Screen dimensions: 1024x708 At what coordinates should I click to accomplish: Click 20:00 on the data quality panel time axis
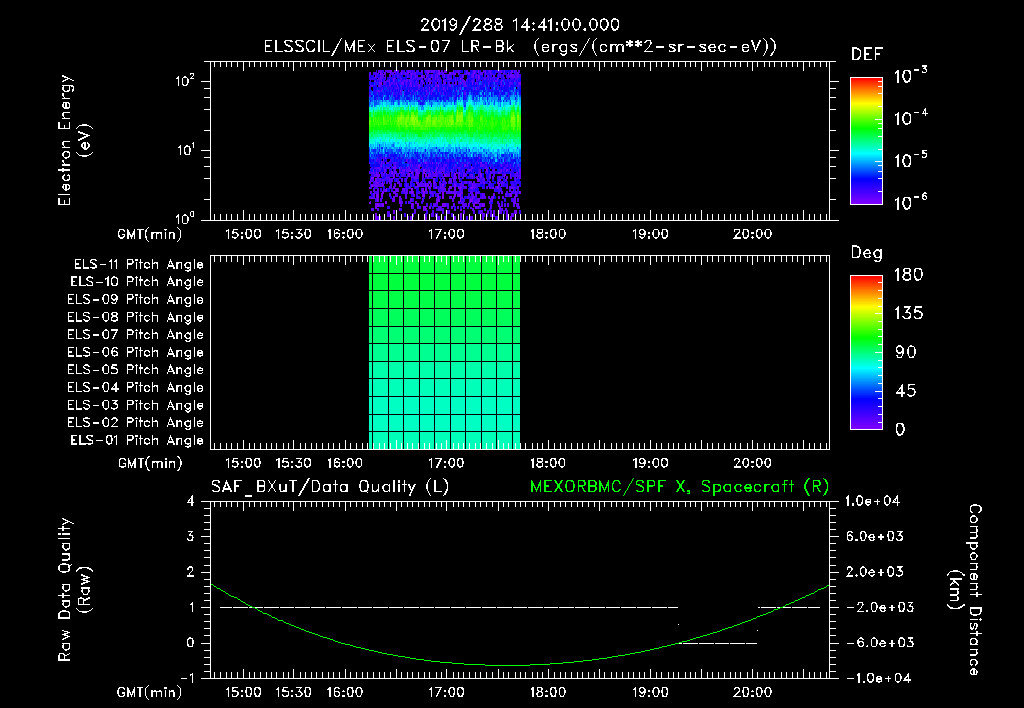tap(752, 692)
